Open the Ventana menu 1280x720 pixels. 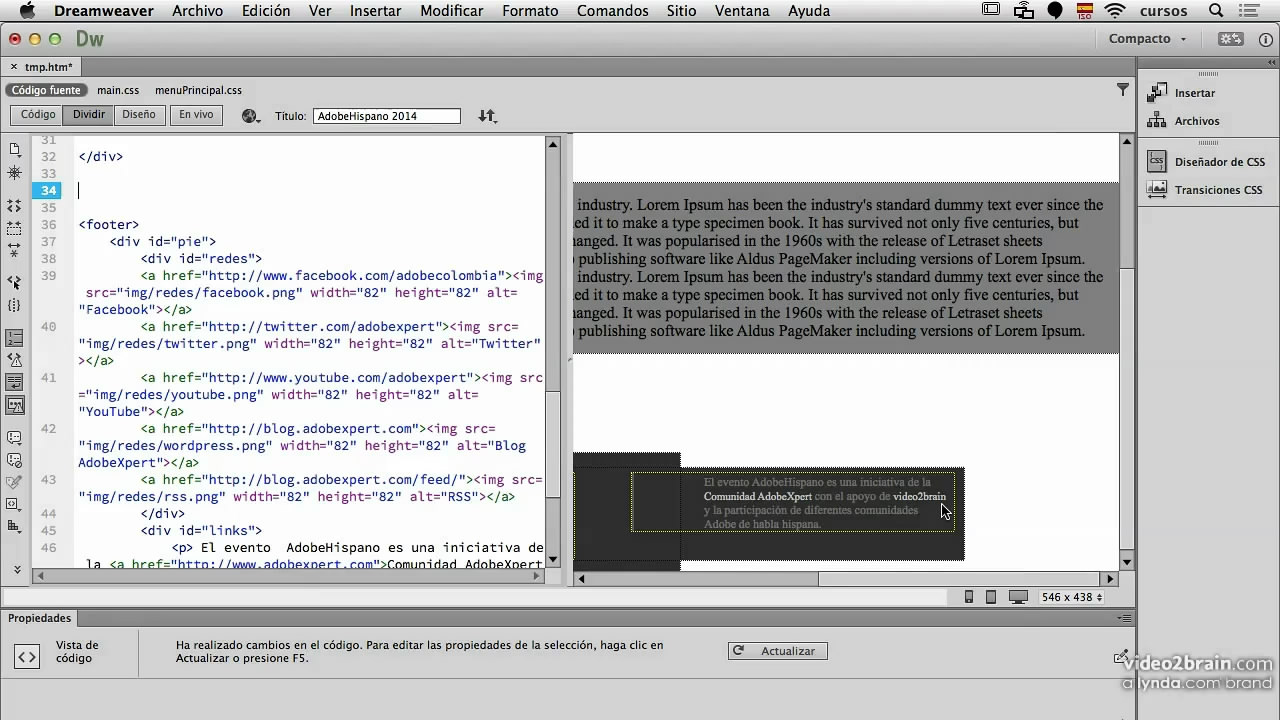(x=742, y=11)
